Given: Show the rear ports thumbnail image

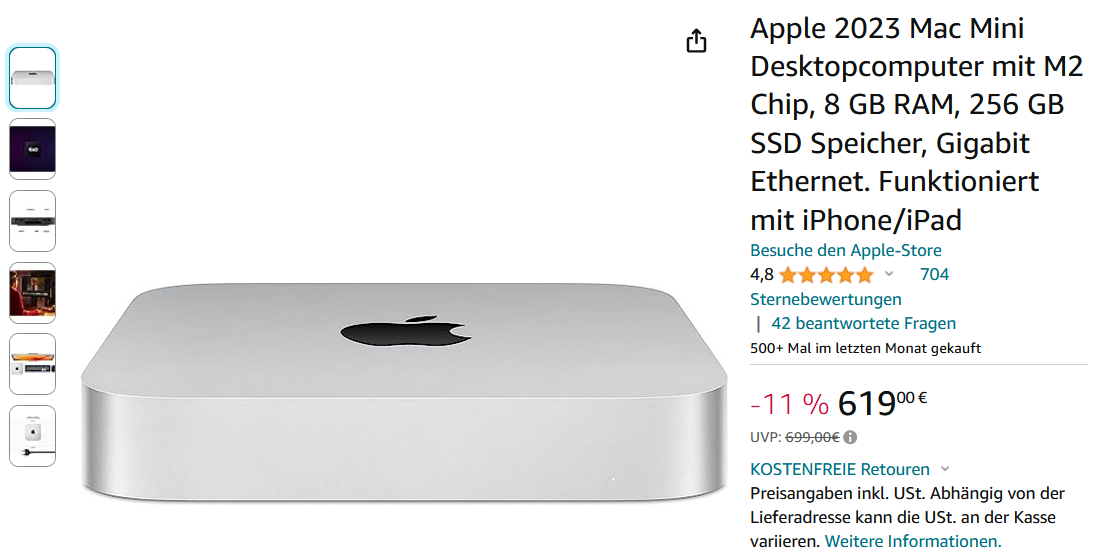Looking at the screenshot, I should [x=33, y=221].
